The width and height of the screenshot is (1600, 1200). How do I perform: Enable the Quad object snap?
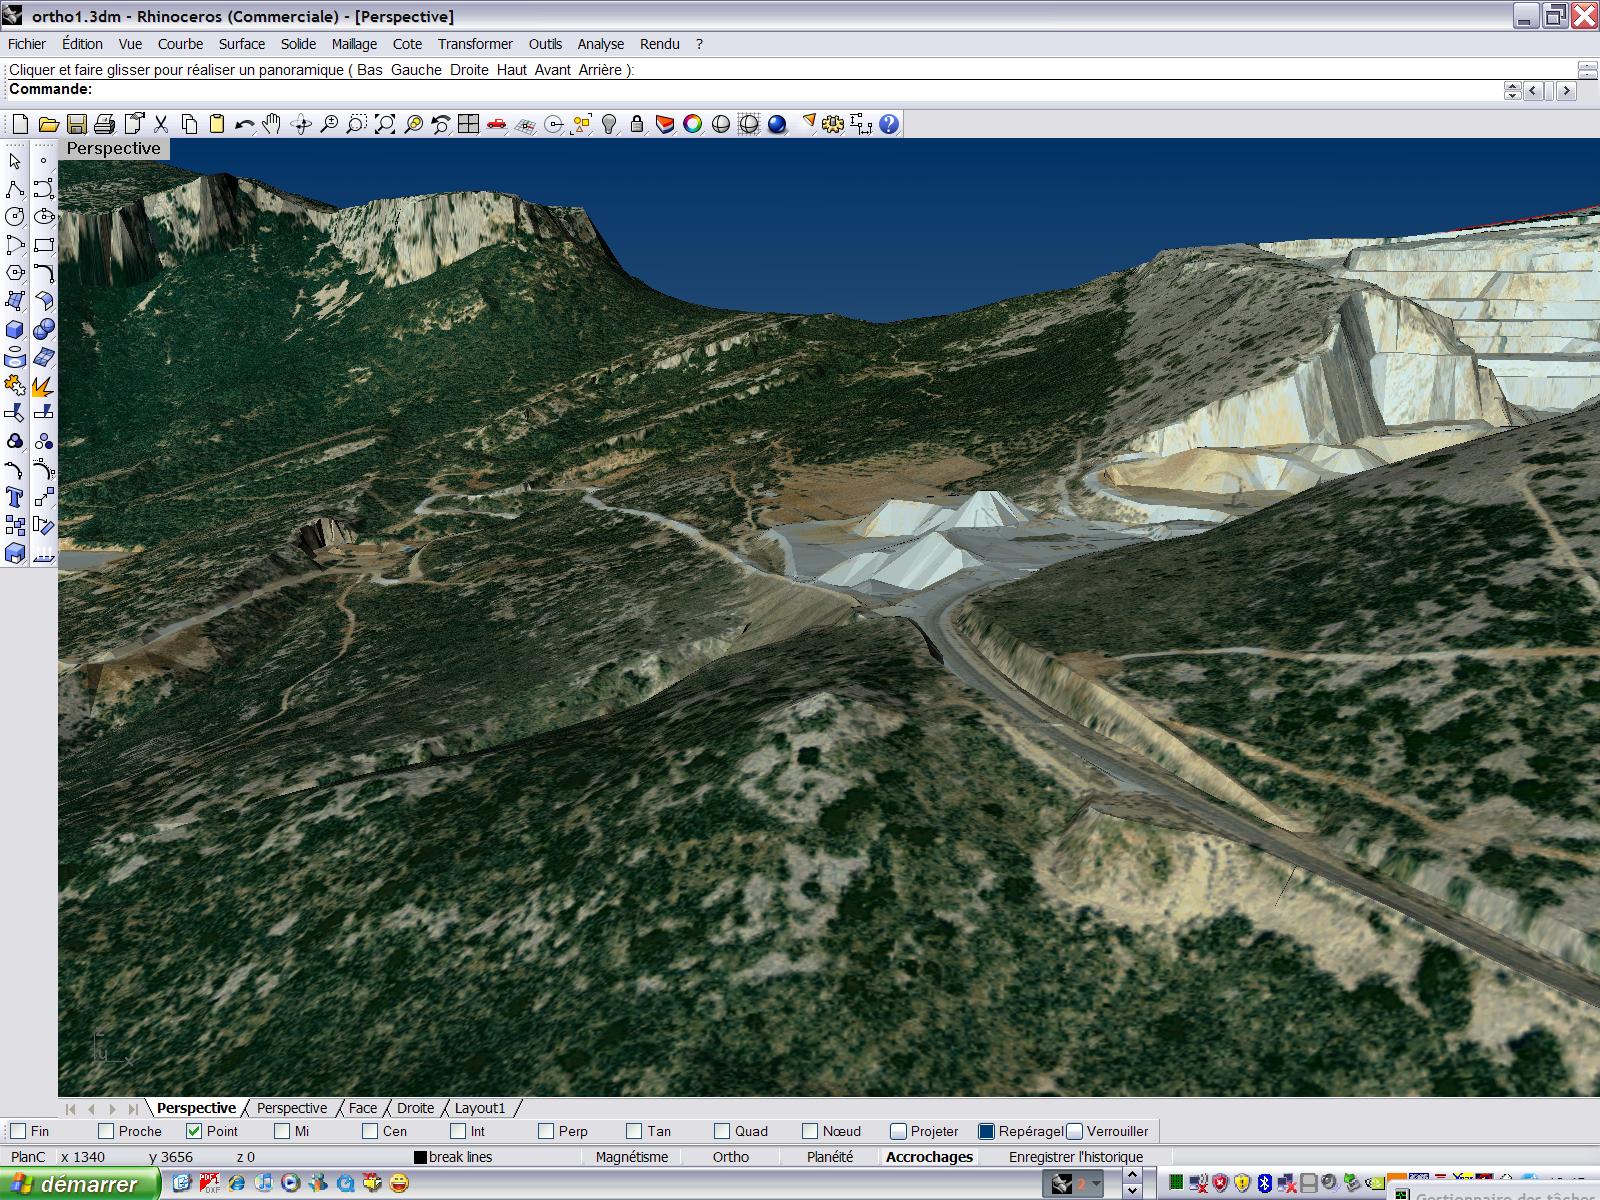point(722,1131)
